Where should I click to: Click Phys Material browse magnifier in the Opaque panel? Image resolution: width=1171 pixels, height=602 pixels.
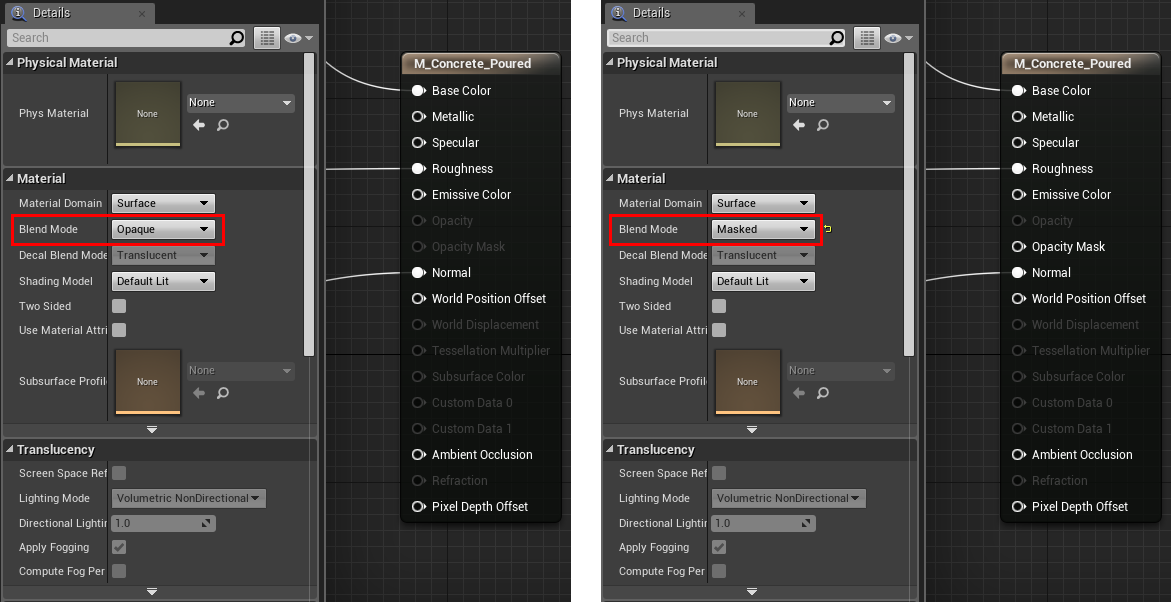click(x=223, y=125)
